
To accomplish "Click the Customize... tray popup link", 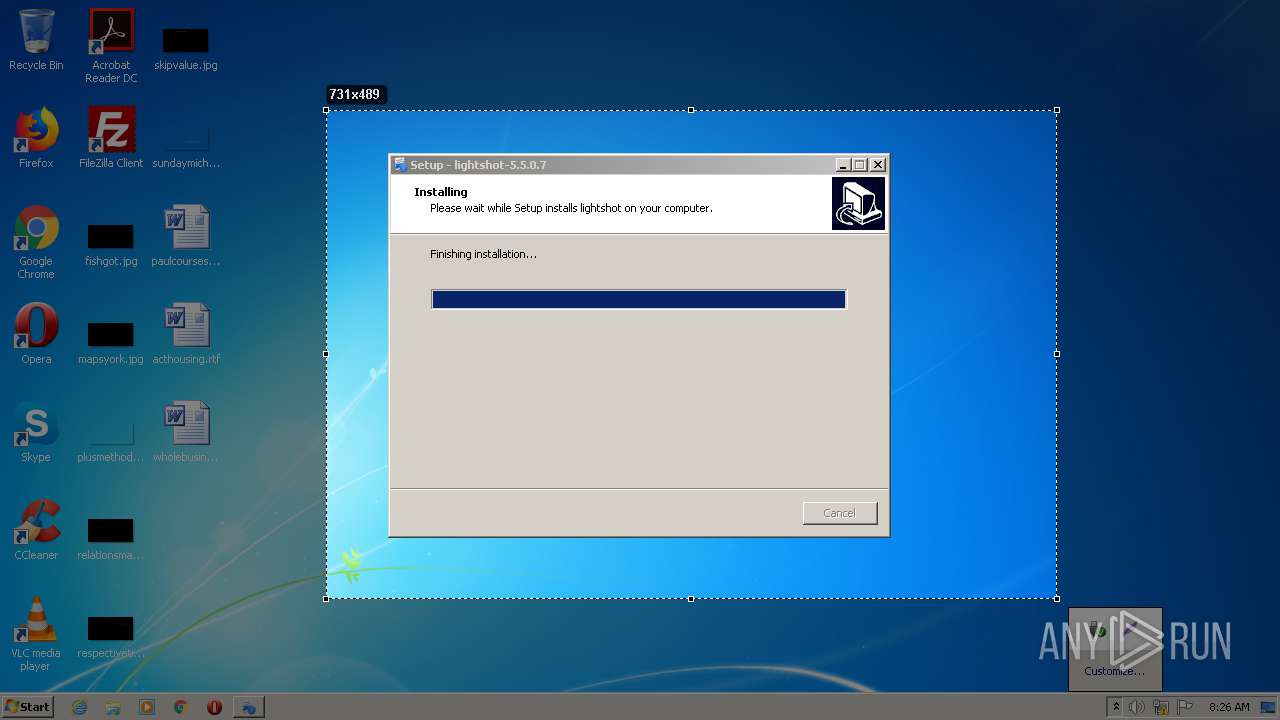I will coord(1114,671).
